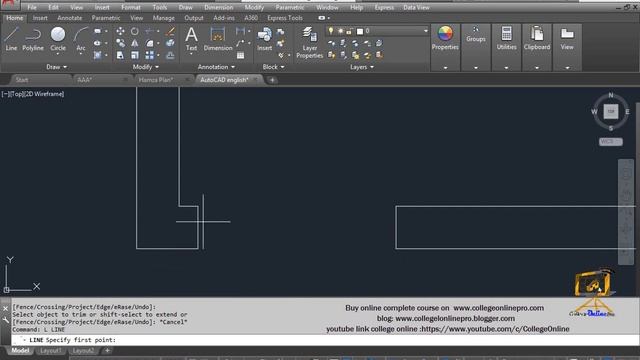Viewport: 640px width, 360px height.
Task: Expand the Annotation panel
Action: (216, 67)
